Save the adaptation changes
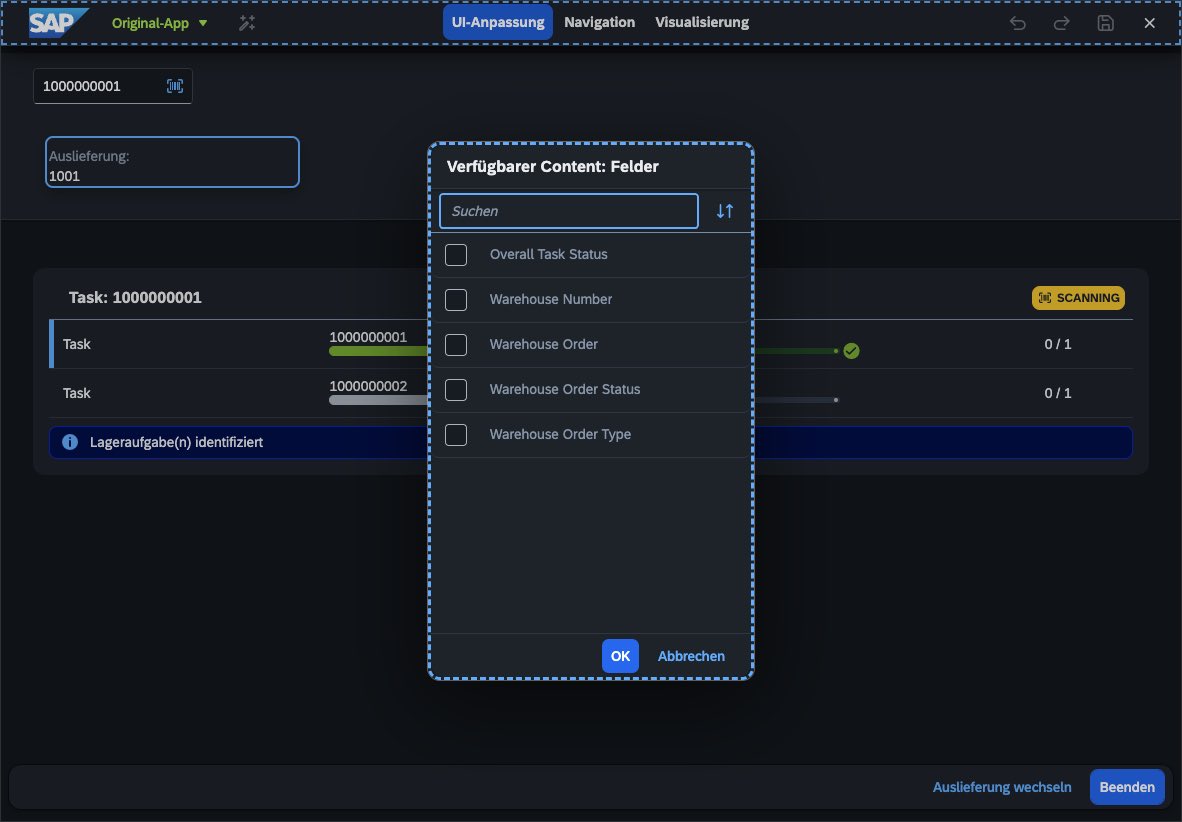 click(1105, 23)
